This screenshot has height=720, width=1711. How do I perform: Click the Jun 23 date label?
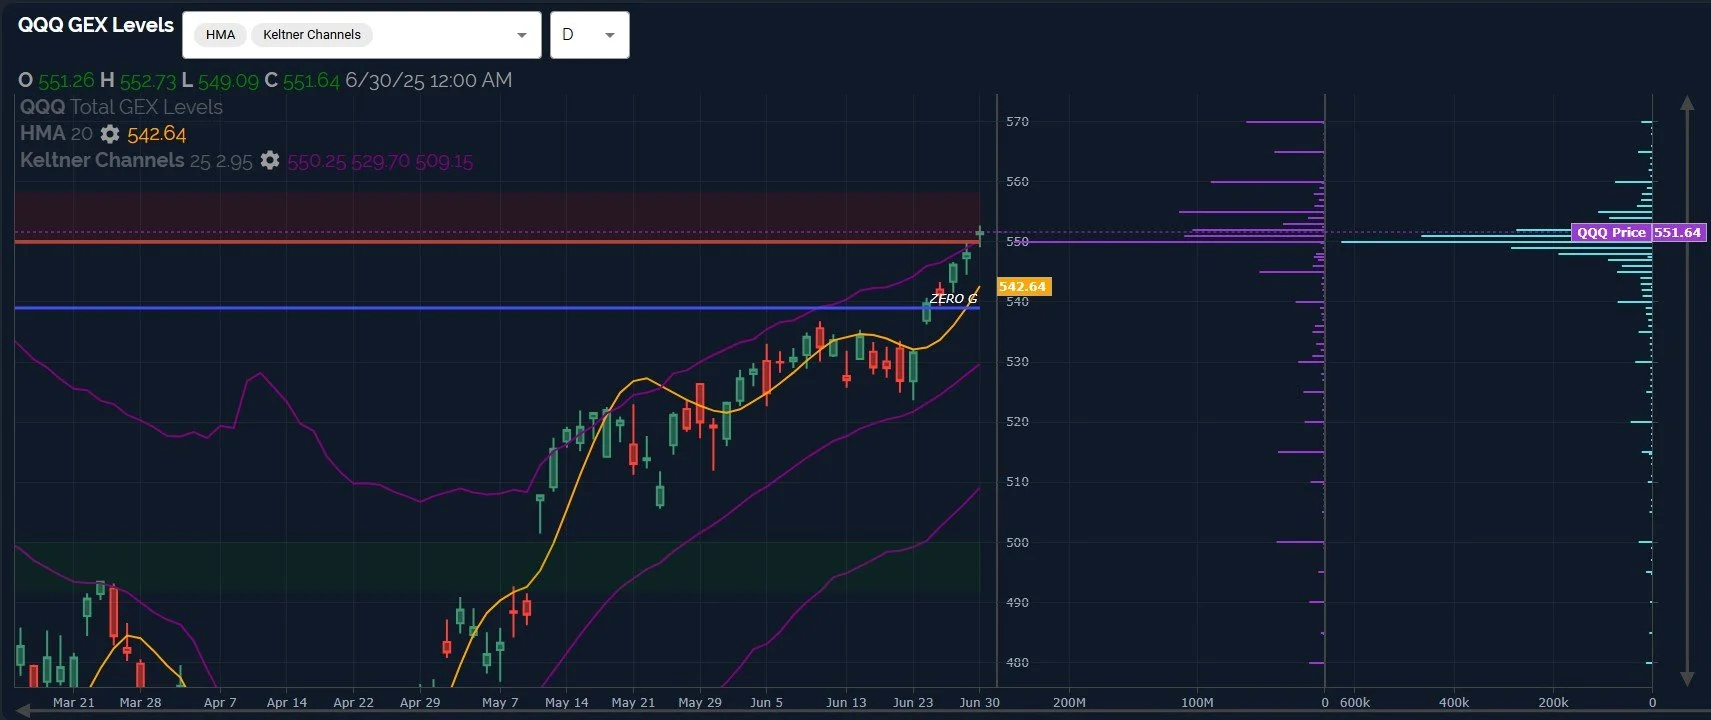(x=913, y=703)
